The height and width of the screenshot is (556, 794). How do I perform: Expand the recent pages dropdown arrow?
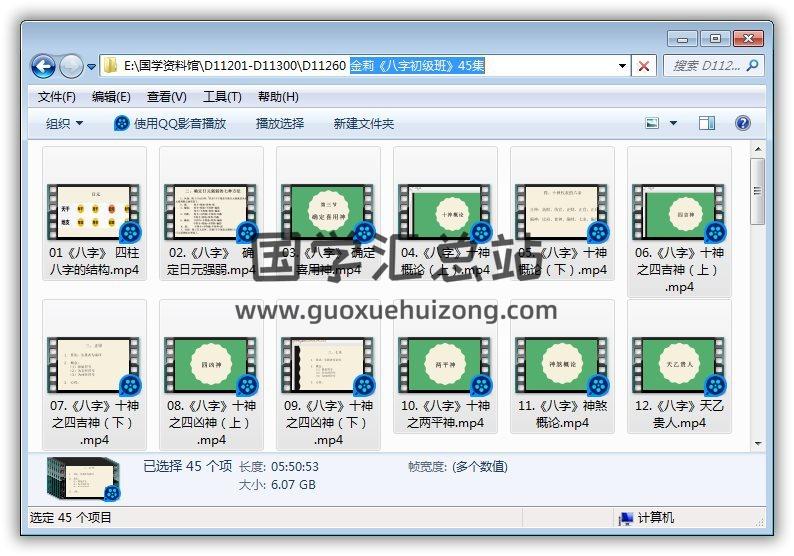pos(92,67)
